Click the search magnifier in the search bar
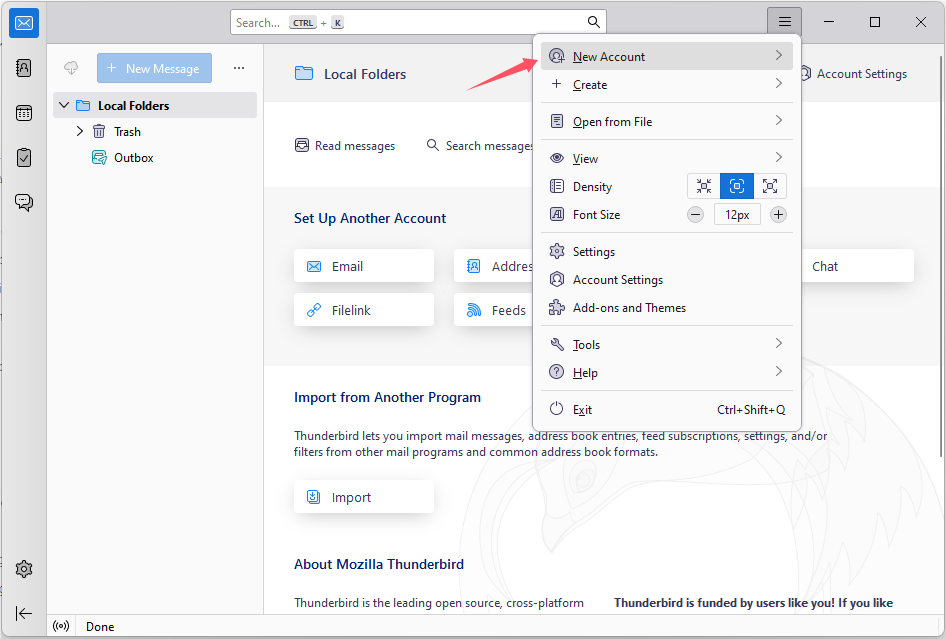946x639 pixels. (x=593, y=21)
